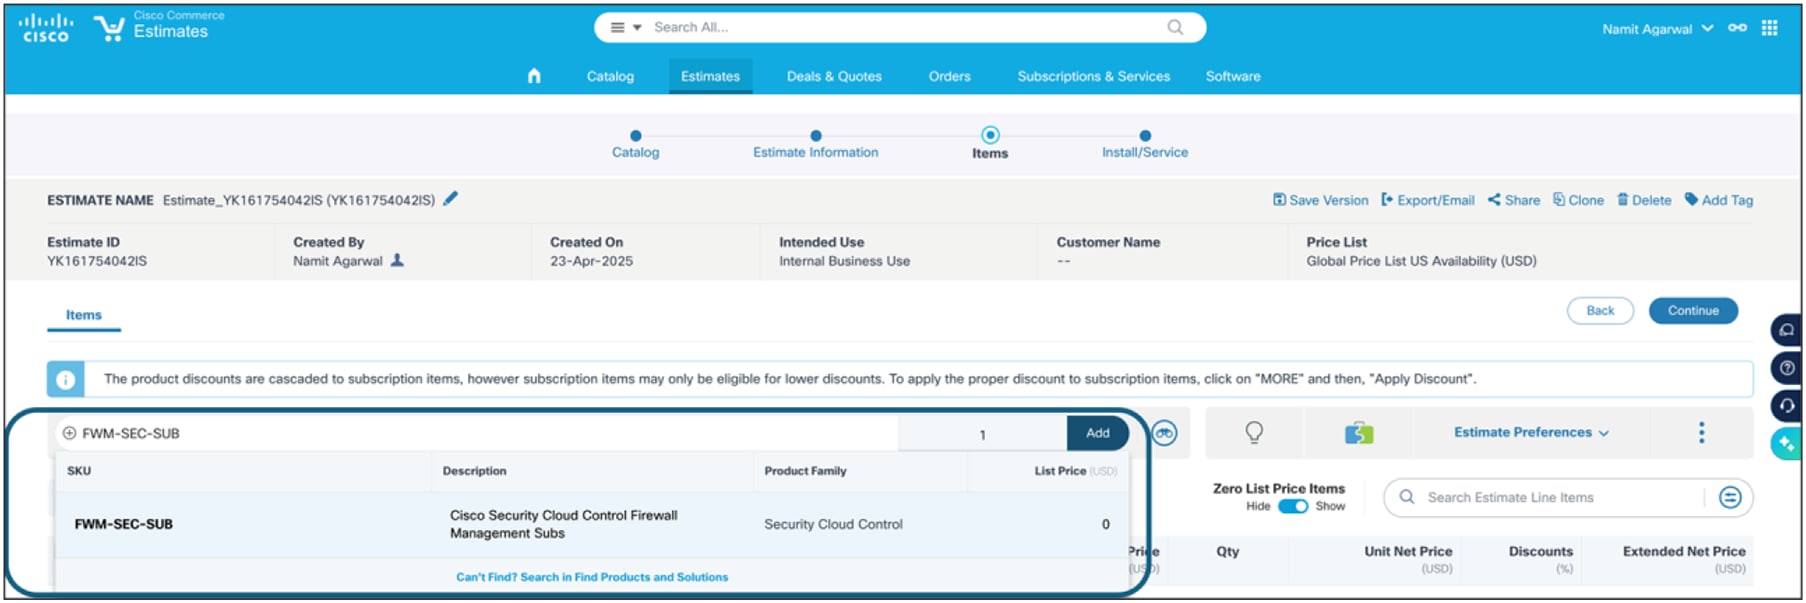1806x603 pixels.
Task: Go to the Catalog progress step
Action: point(636,144)
